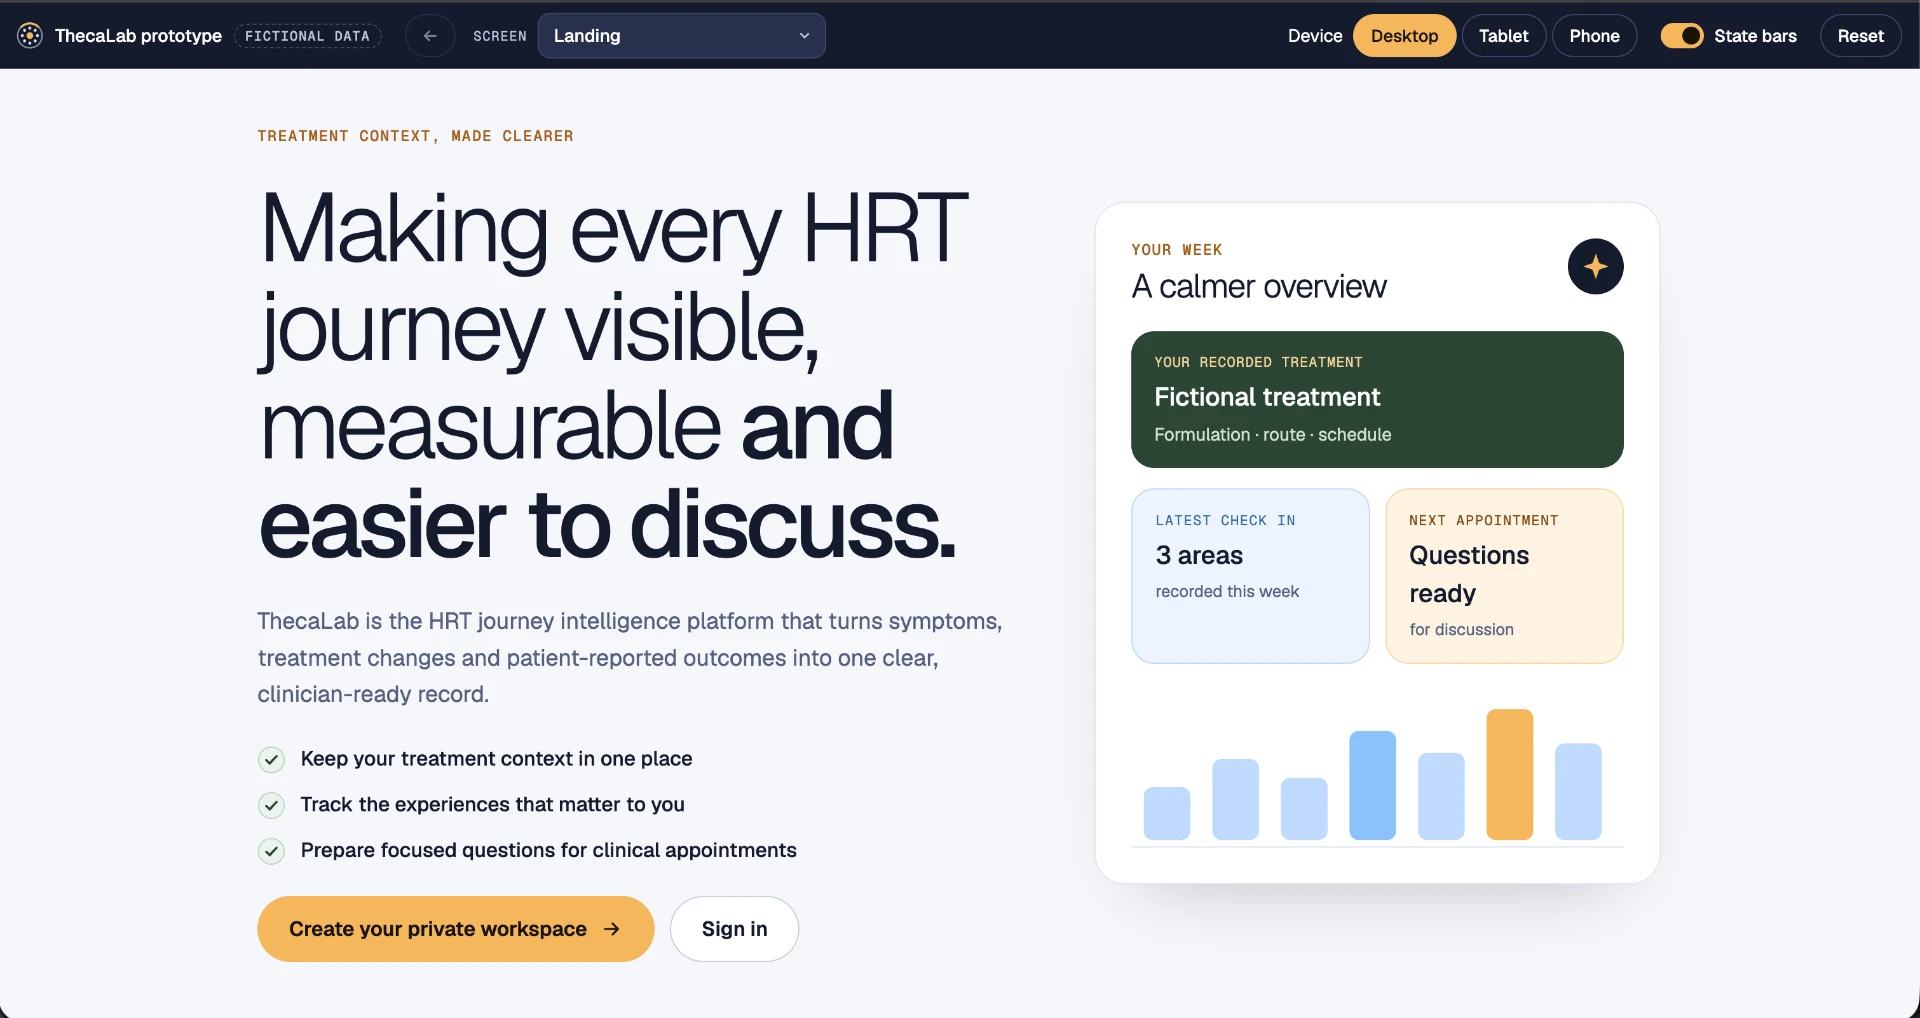Click the sparkle icon in Your Week card
Image resolution: width=1920 pixels, height=1018 pixels.
click(x=1595, y=267)
